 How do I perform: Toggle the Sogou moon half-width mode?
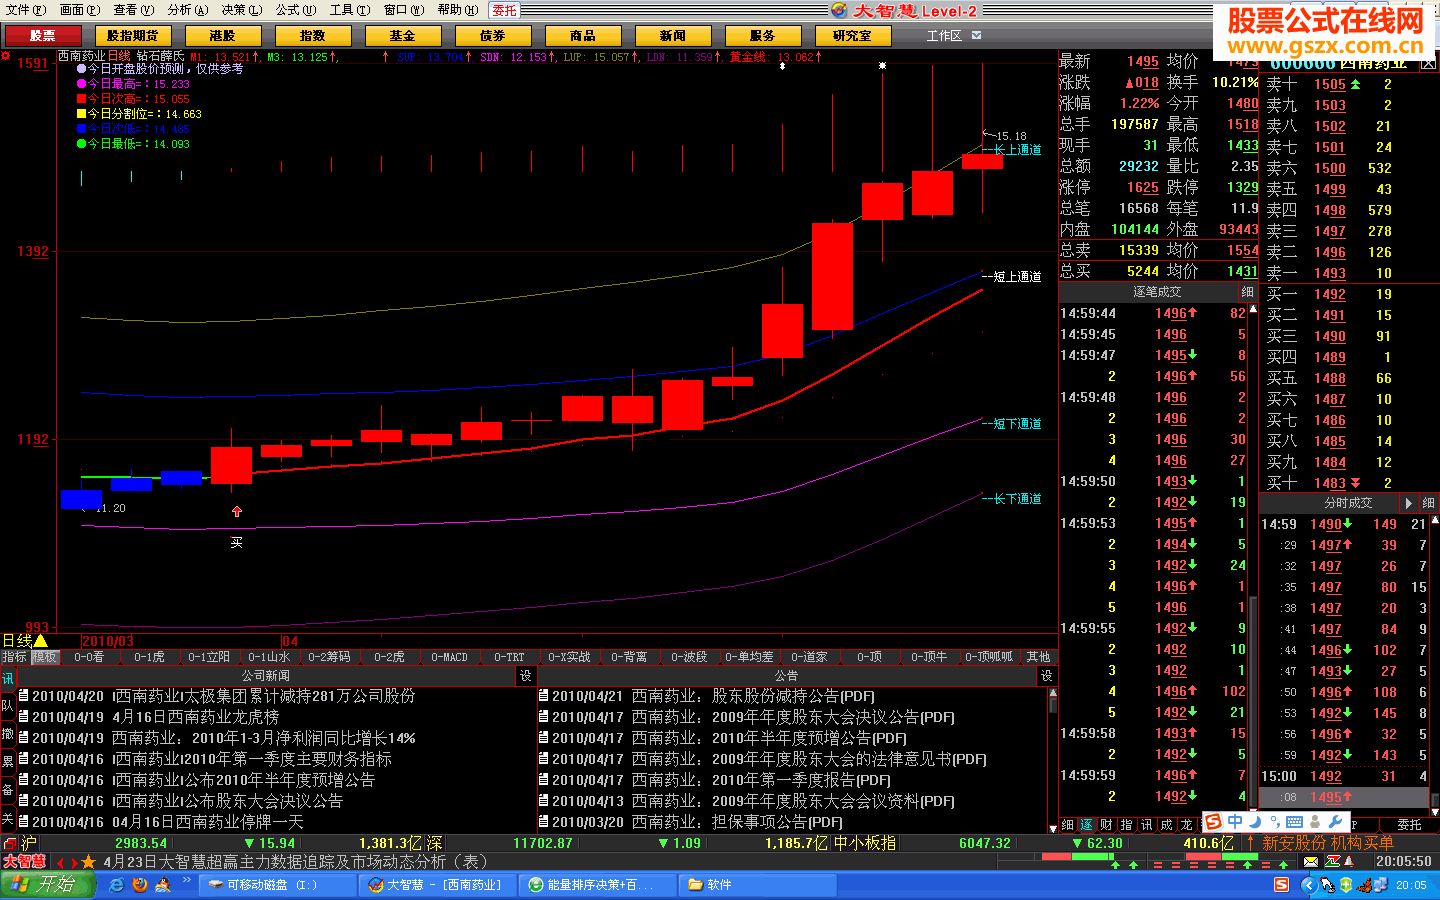coord(1255,822)
